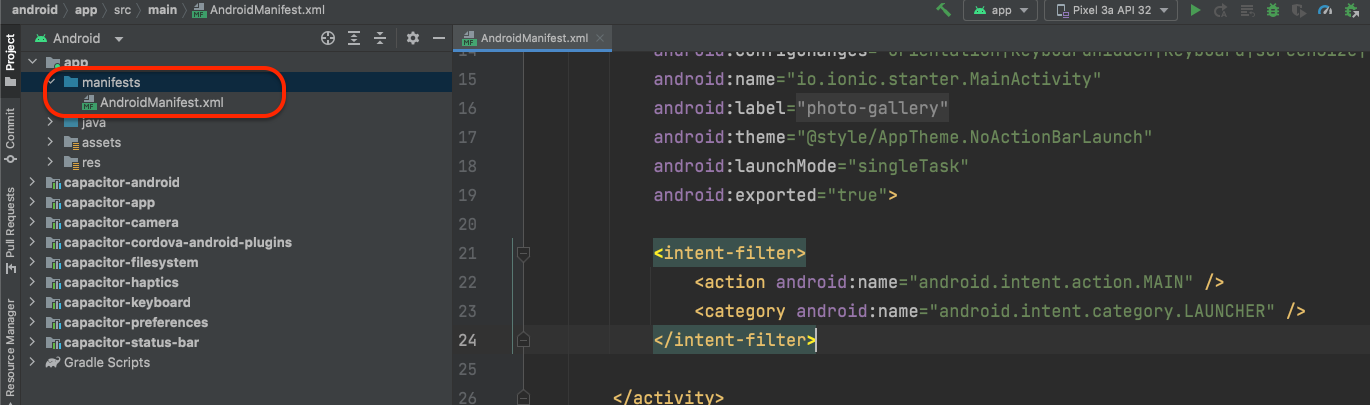This screenshot has height=405, width=1370.
Task: Expand the capacitor-keyboard module
Action: click(32, 302)
